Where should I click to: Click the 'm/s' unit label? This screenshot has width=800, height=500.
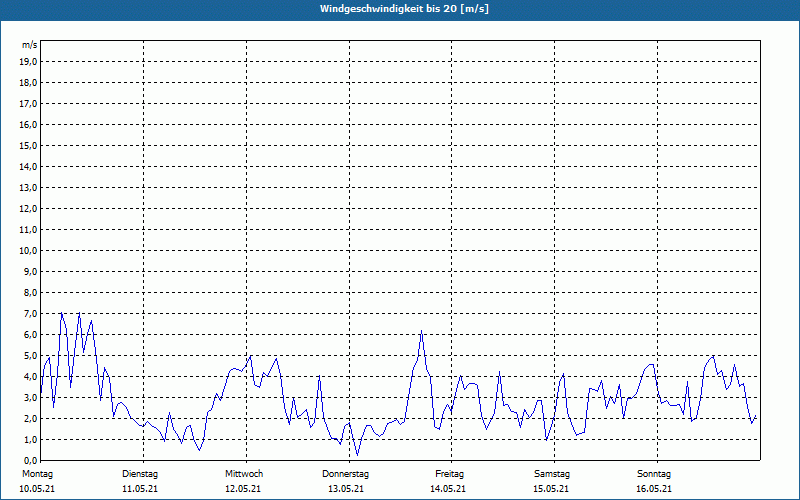click(29, 45)
